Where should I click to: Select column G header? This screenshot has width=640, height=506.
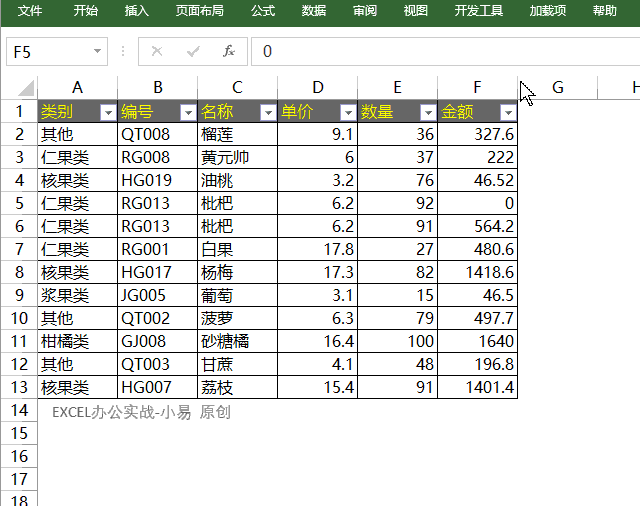click(558, 87)
